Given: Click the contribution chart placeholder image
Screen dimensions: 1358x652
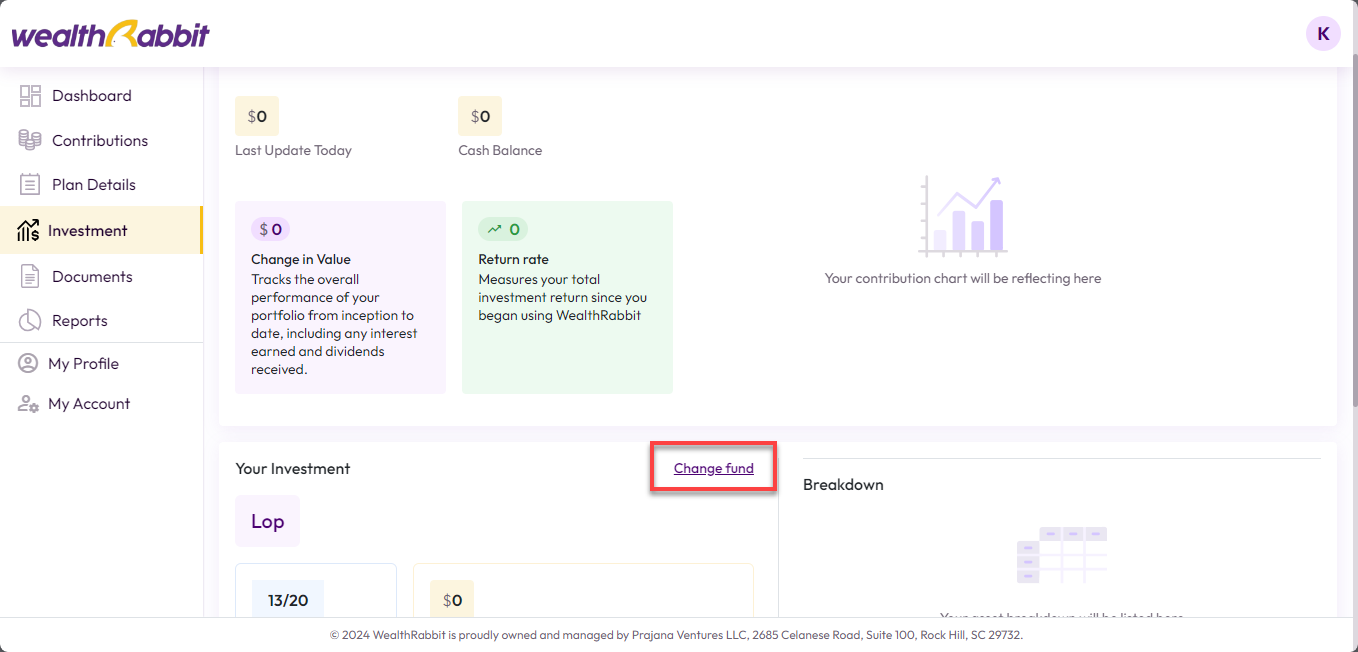Looking at the screenshot, I should click(962, 216).
